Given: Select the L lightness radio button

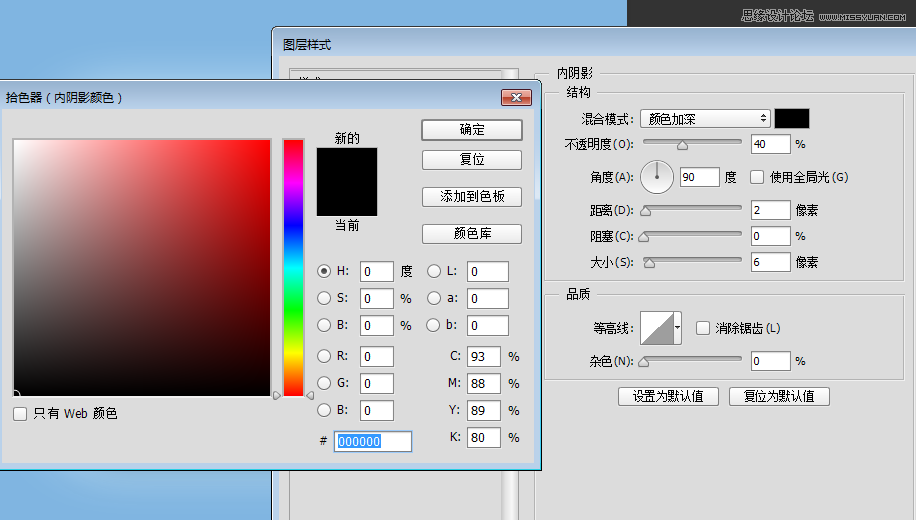Looking at the screenshot, I should (433, 271).
